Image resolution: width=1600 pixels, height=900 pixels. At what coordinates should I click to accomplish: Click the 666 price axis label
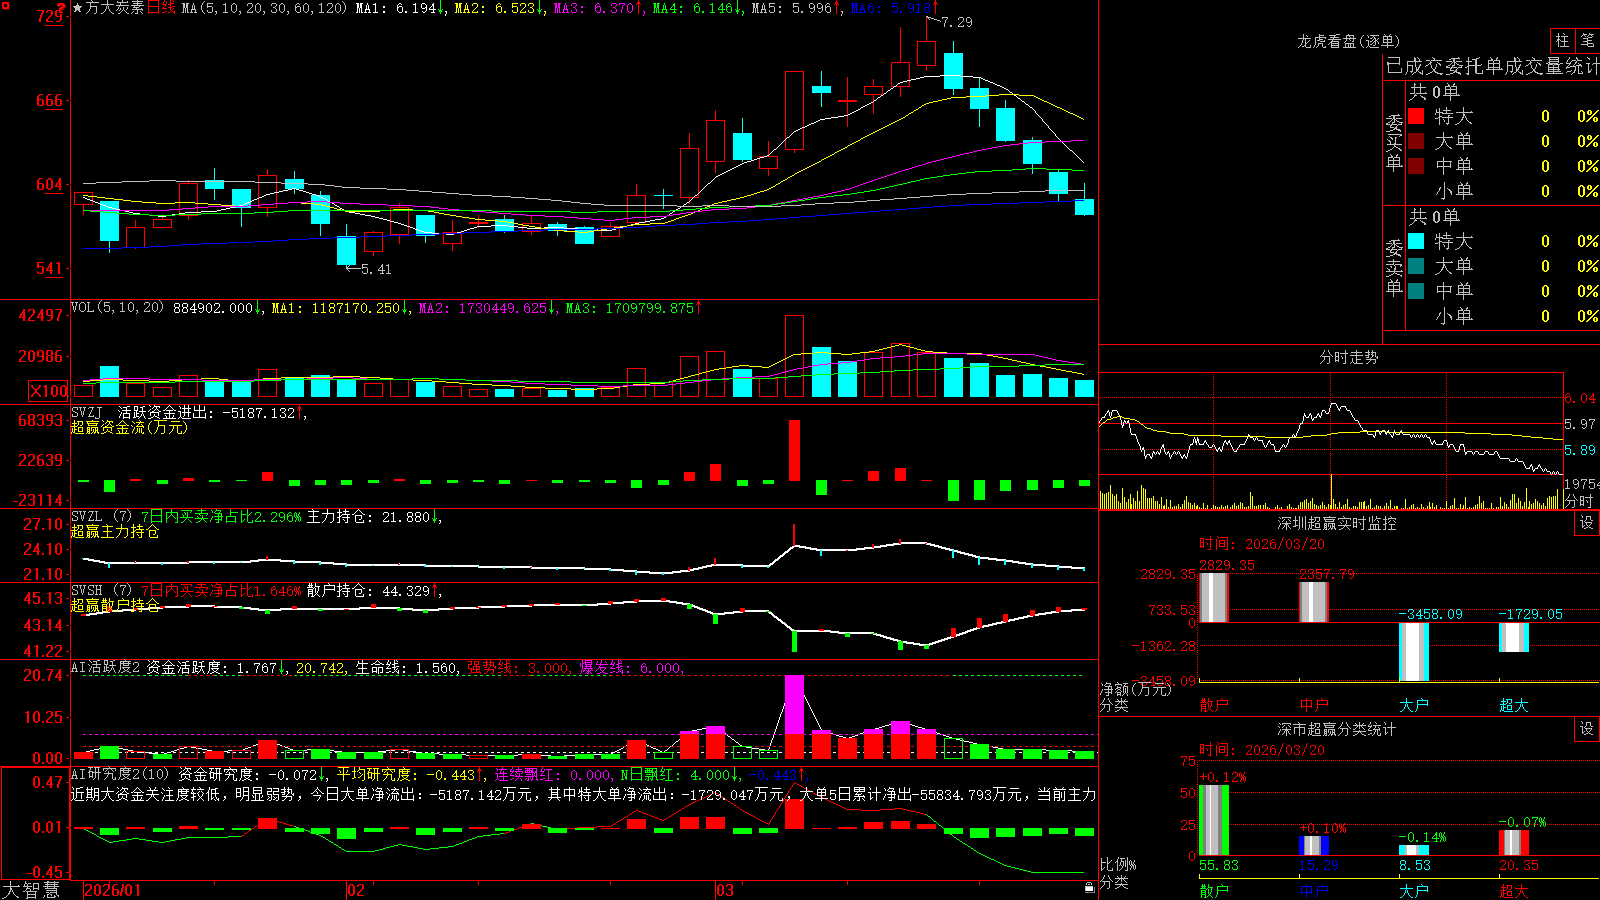[x=49, y=100]
